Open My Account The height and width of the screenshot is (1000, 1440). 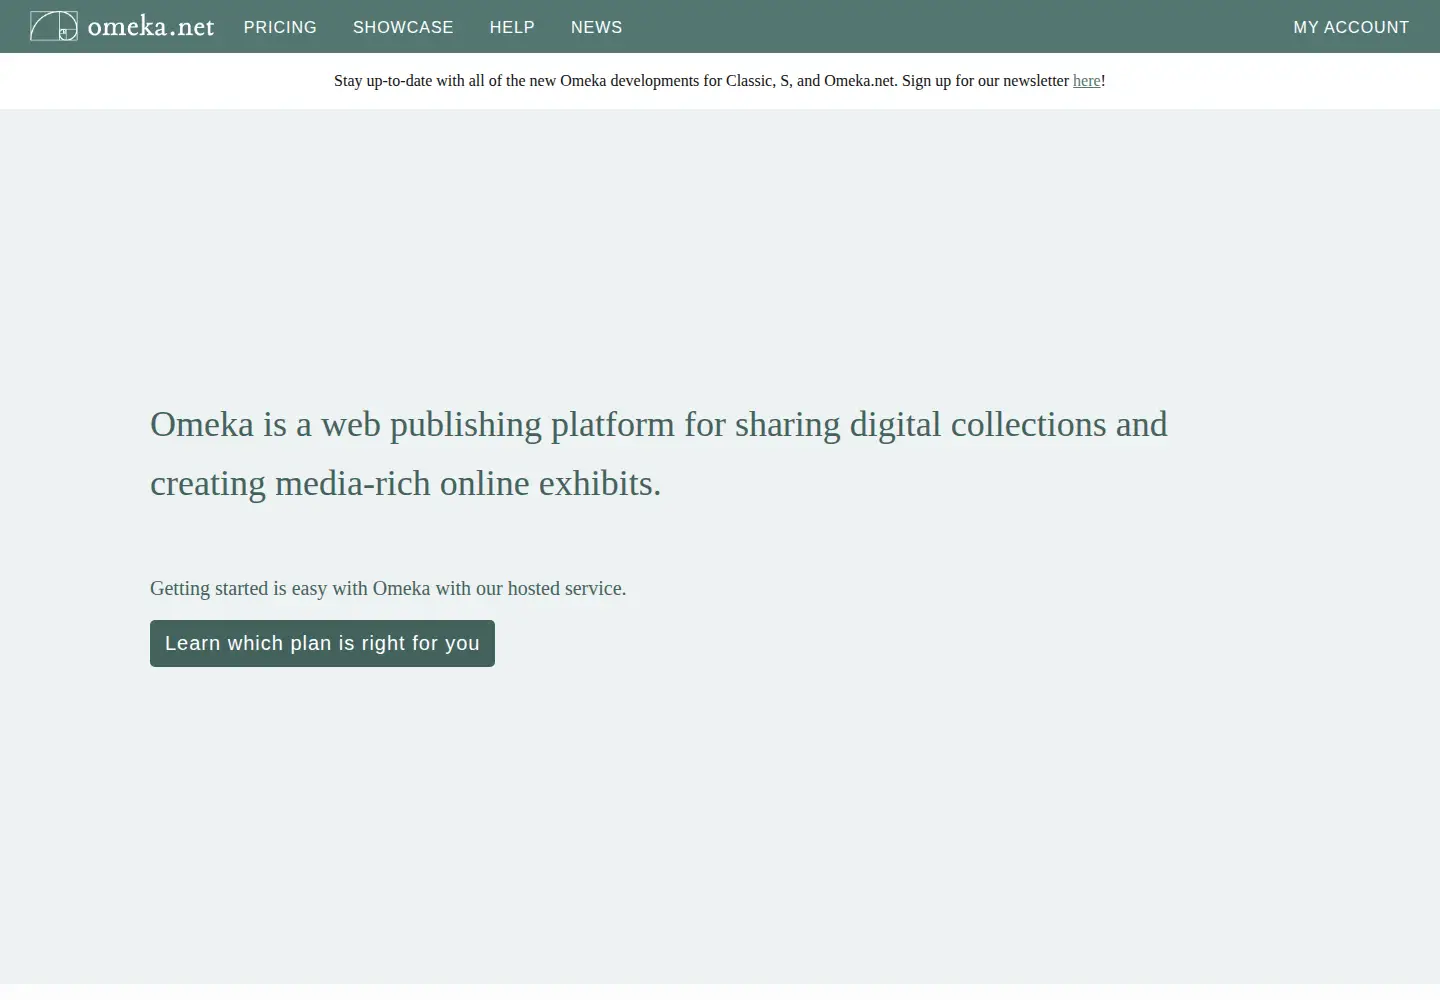coord(1351,27)
